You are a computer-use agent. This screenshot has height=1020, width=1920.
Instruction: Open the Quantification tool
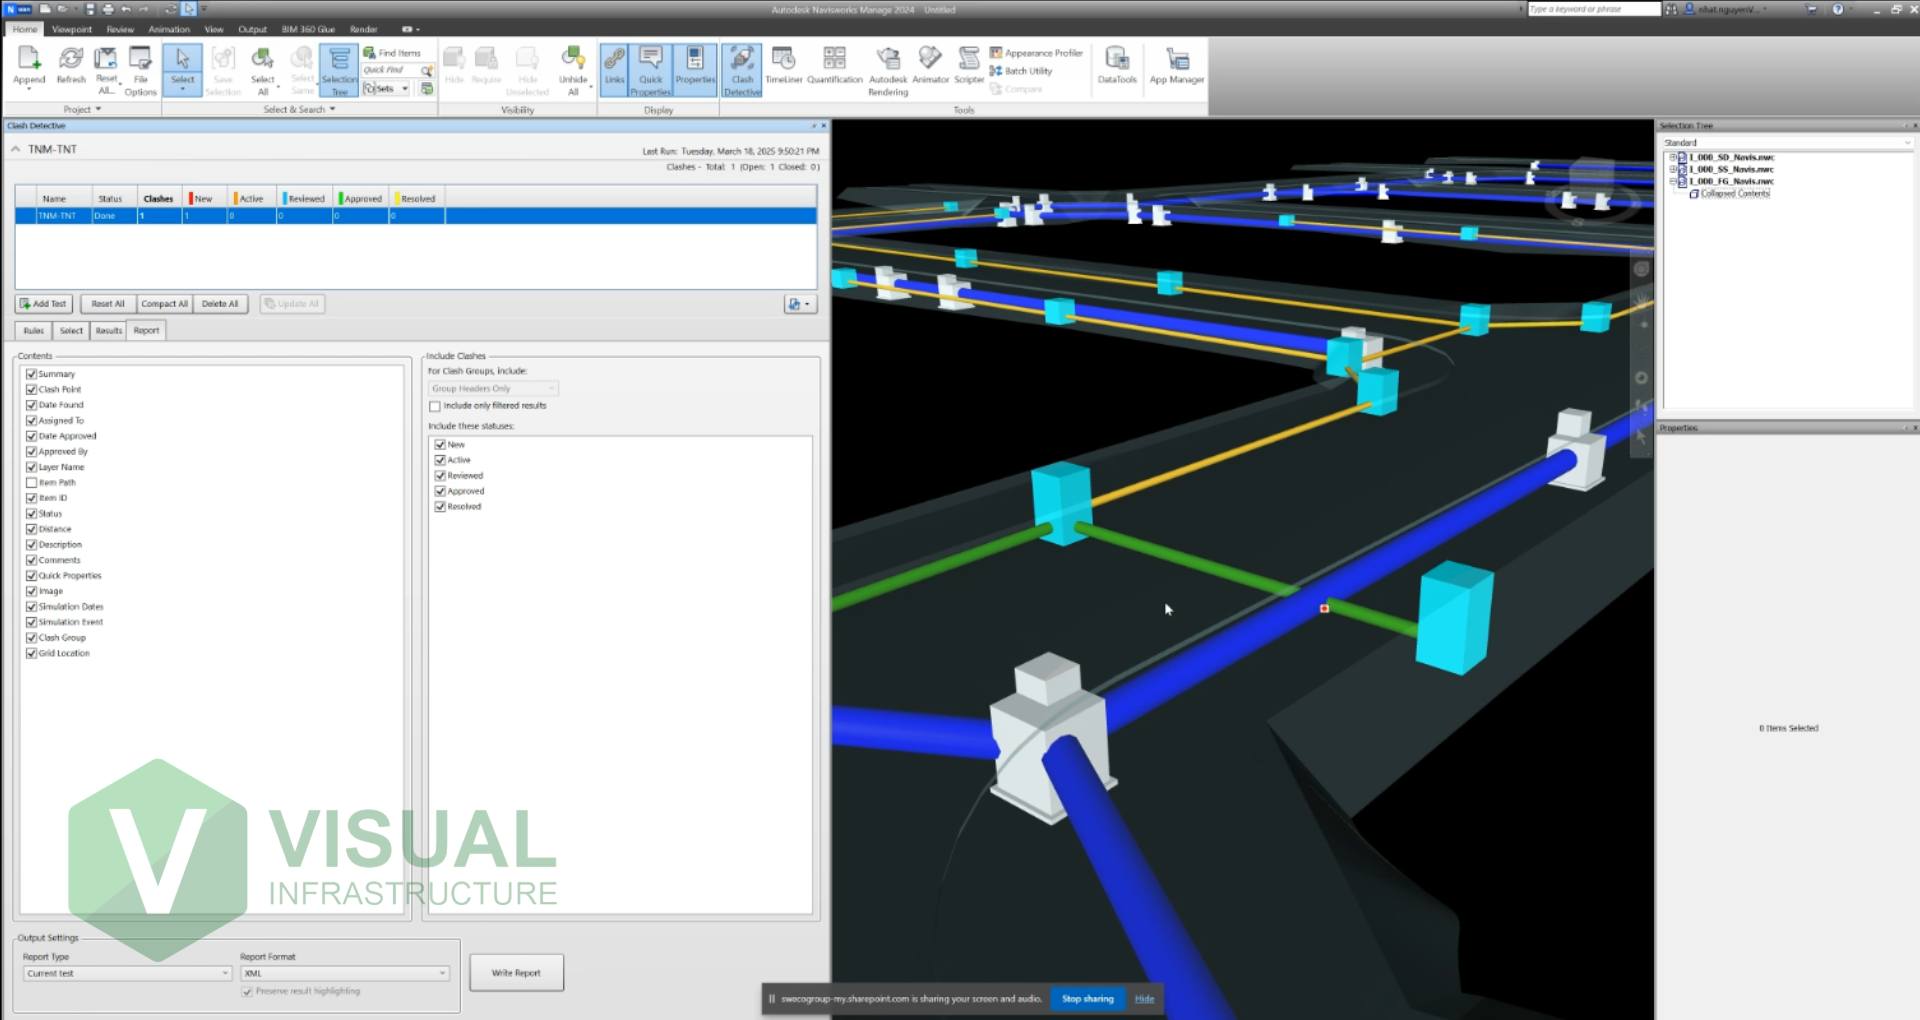click(834, 66)
